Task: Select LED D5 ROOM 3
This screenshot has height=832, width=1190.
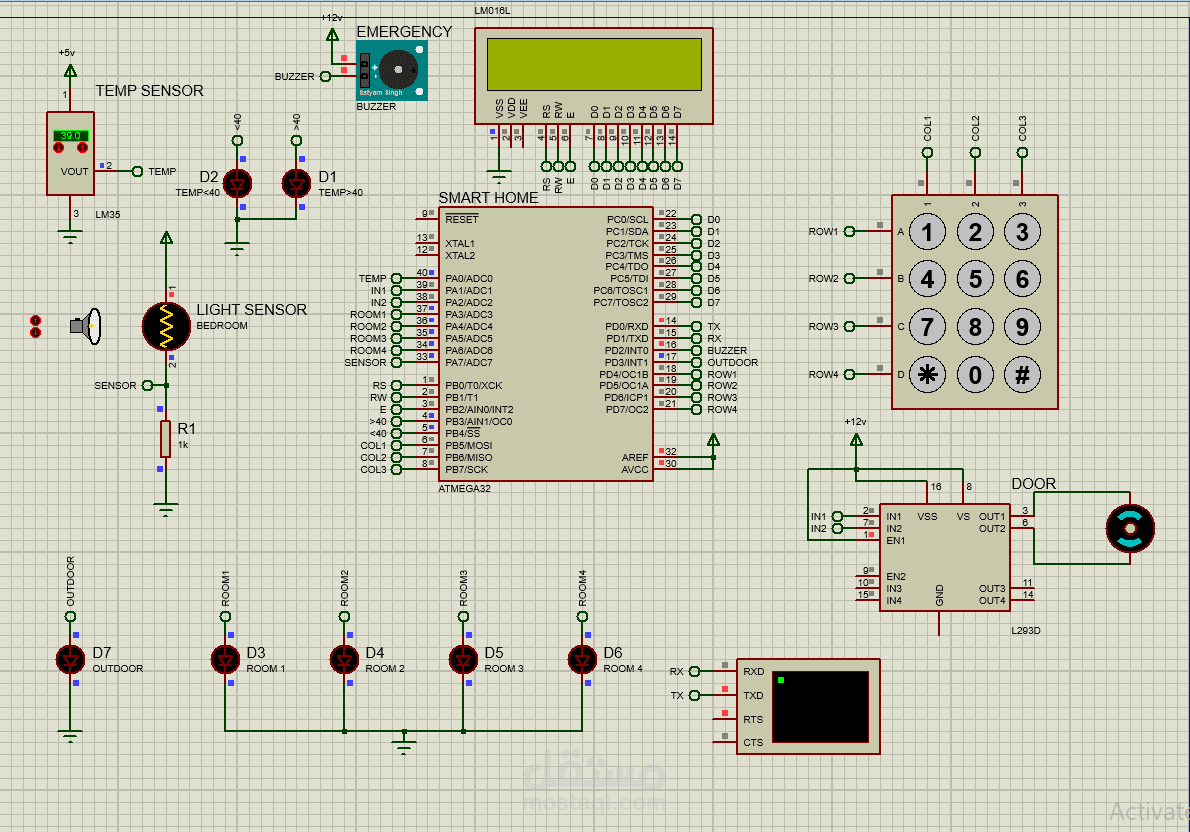Action: pyautogui.click(x=464, y=660)
